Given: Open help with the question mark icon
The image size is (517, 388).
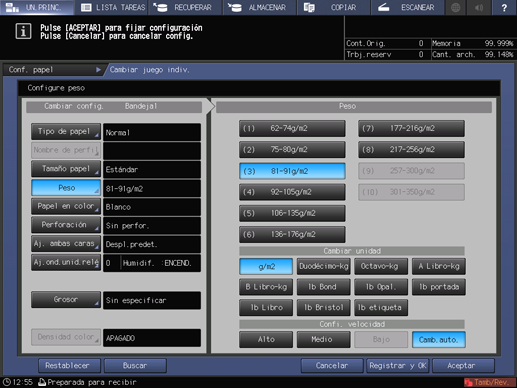Looking at the screenshot, I should coord(504,7).
